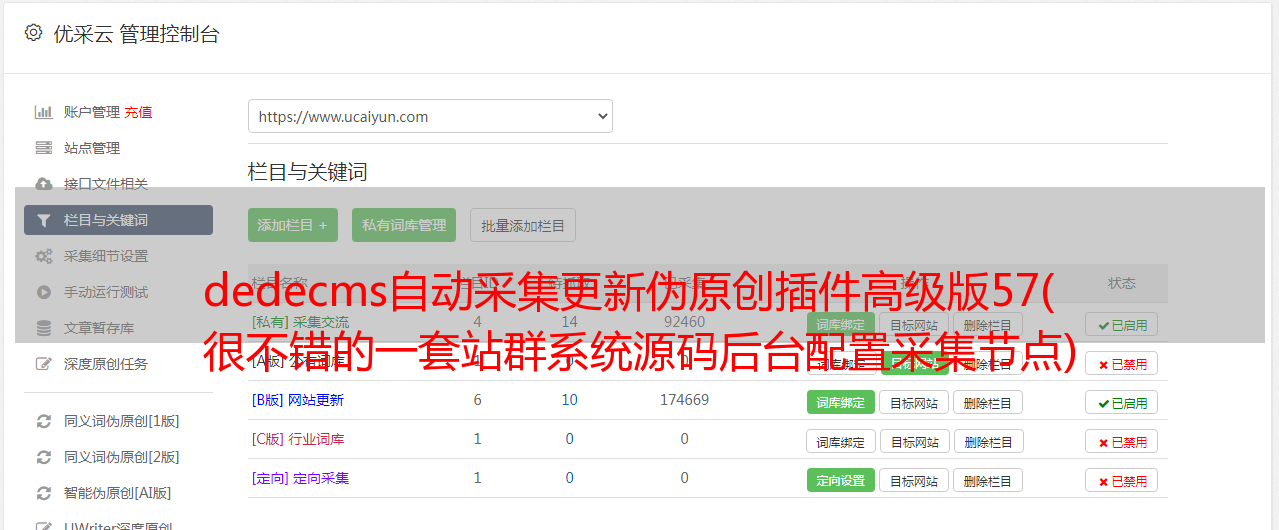
Task: Toggle 已禁用 status of 定向采集 row
Action: click(1122, 480)
